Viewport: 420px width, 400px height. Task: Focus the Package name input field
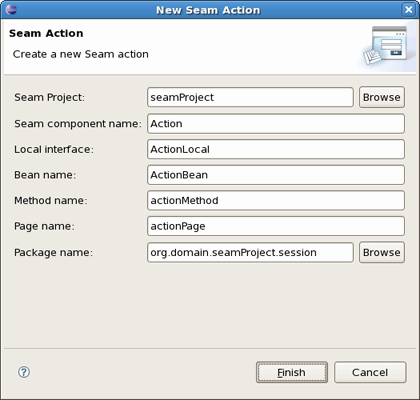coord(250,252)
